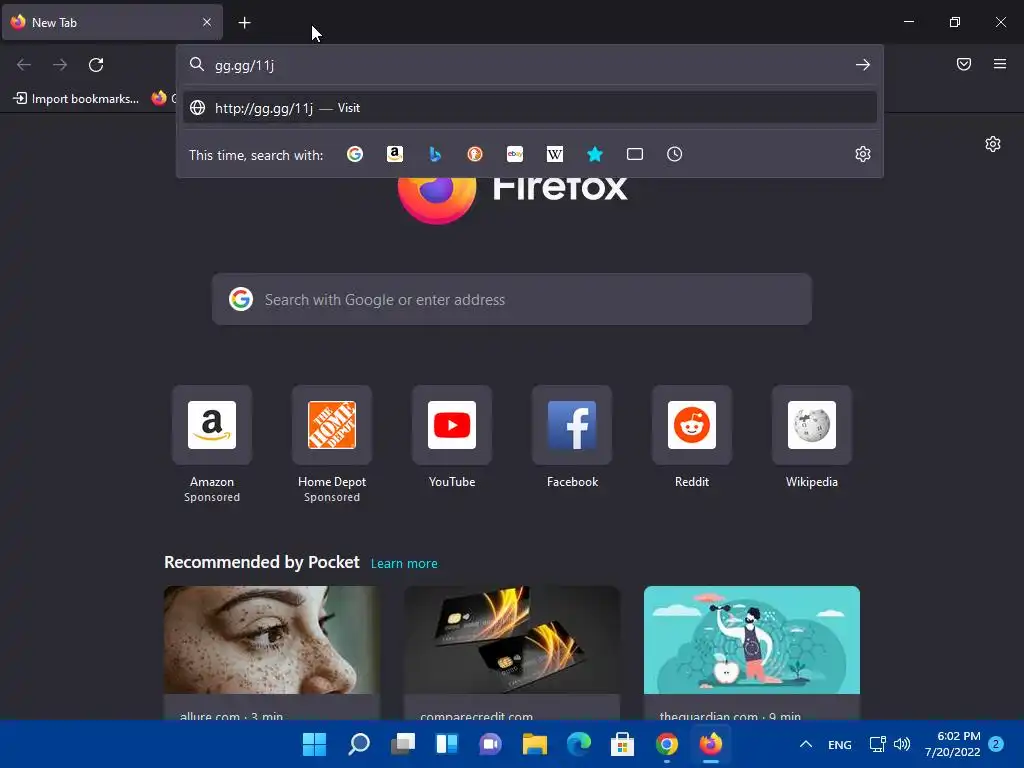
Task: Reload the current page
Action: (x=96, y=65)
